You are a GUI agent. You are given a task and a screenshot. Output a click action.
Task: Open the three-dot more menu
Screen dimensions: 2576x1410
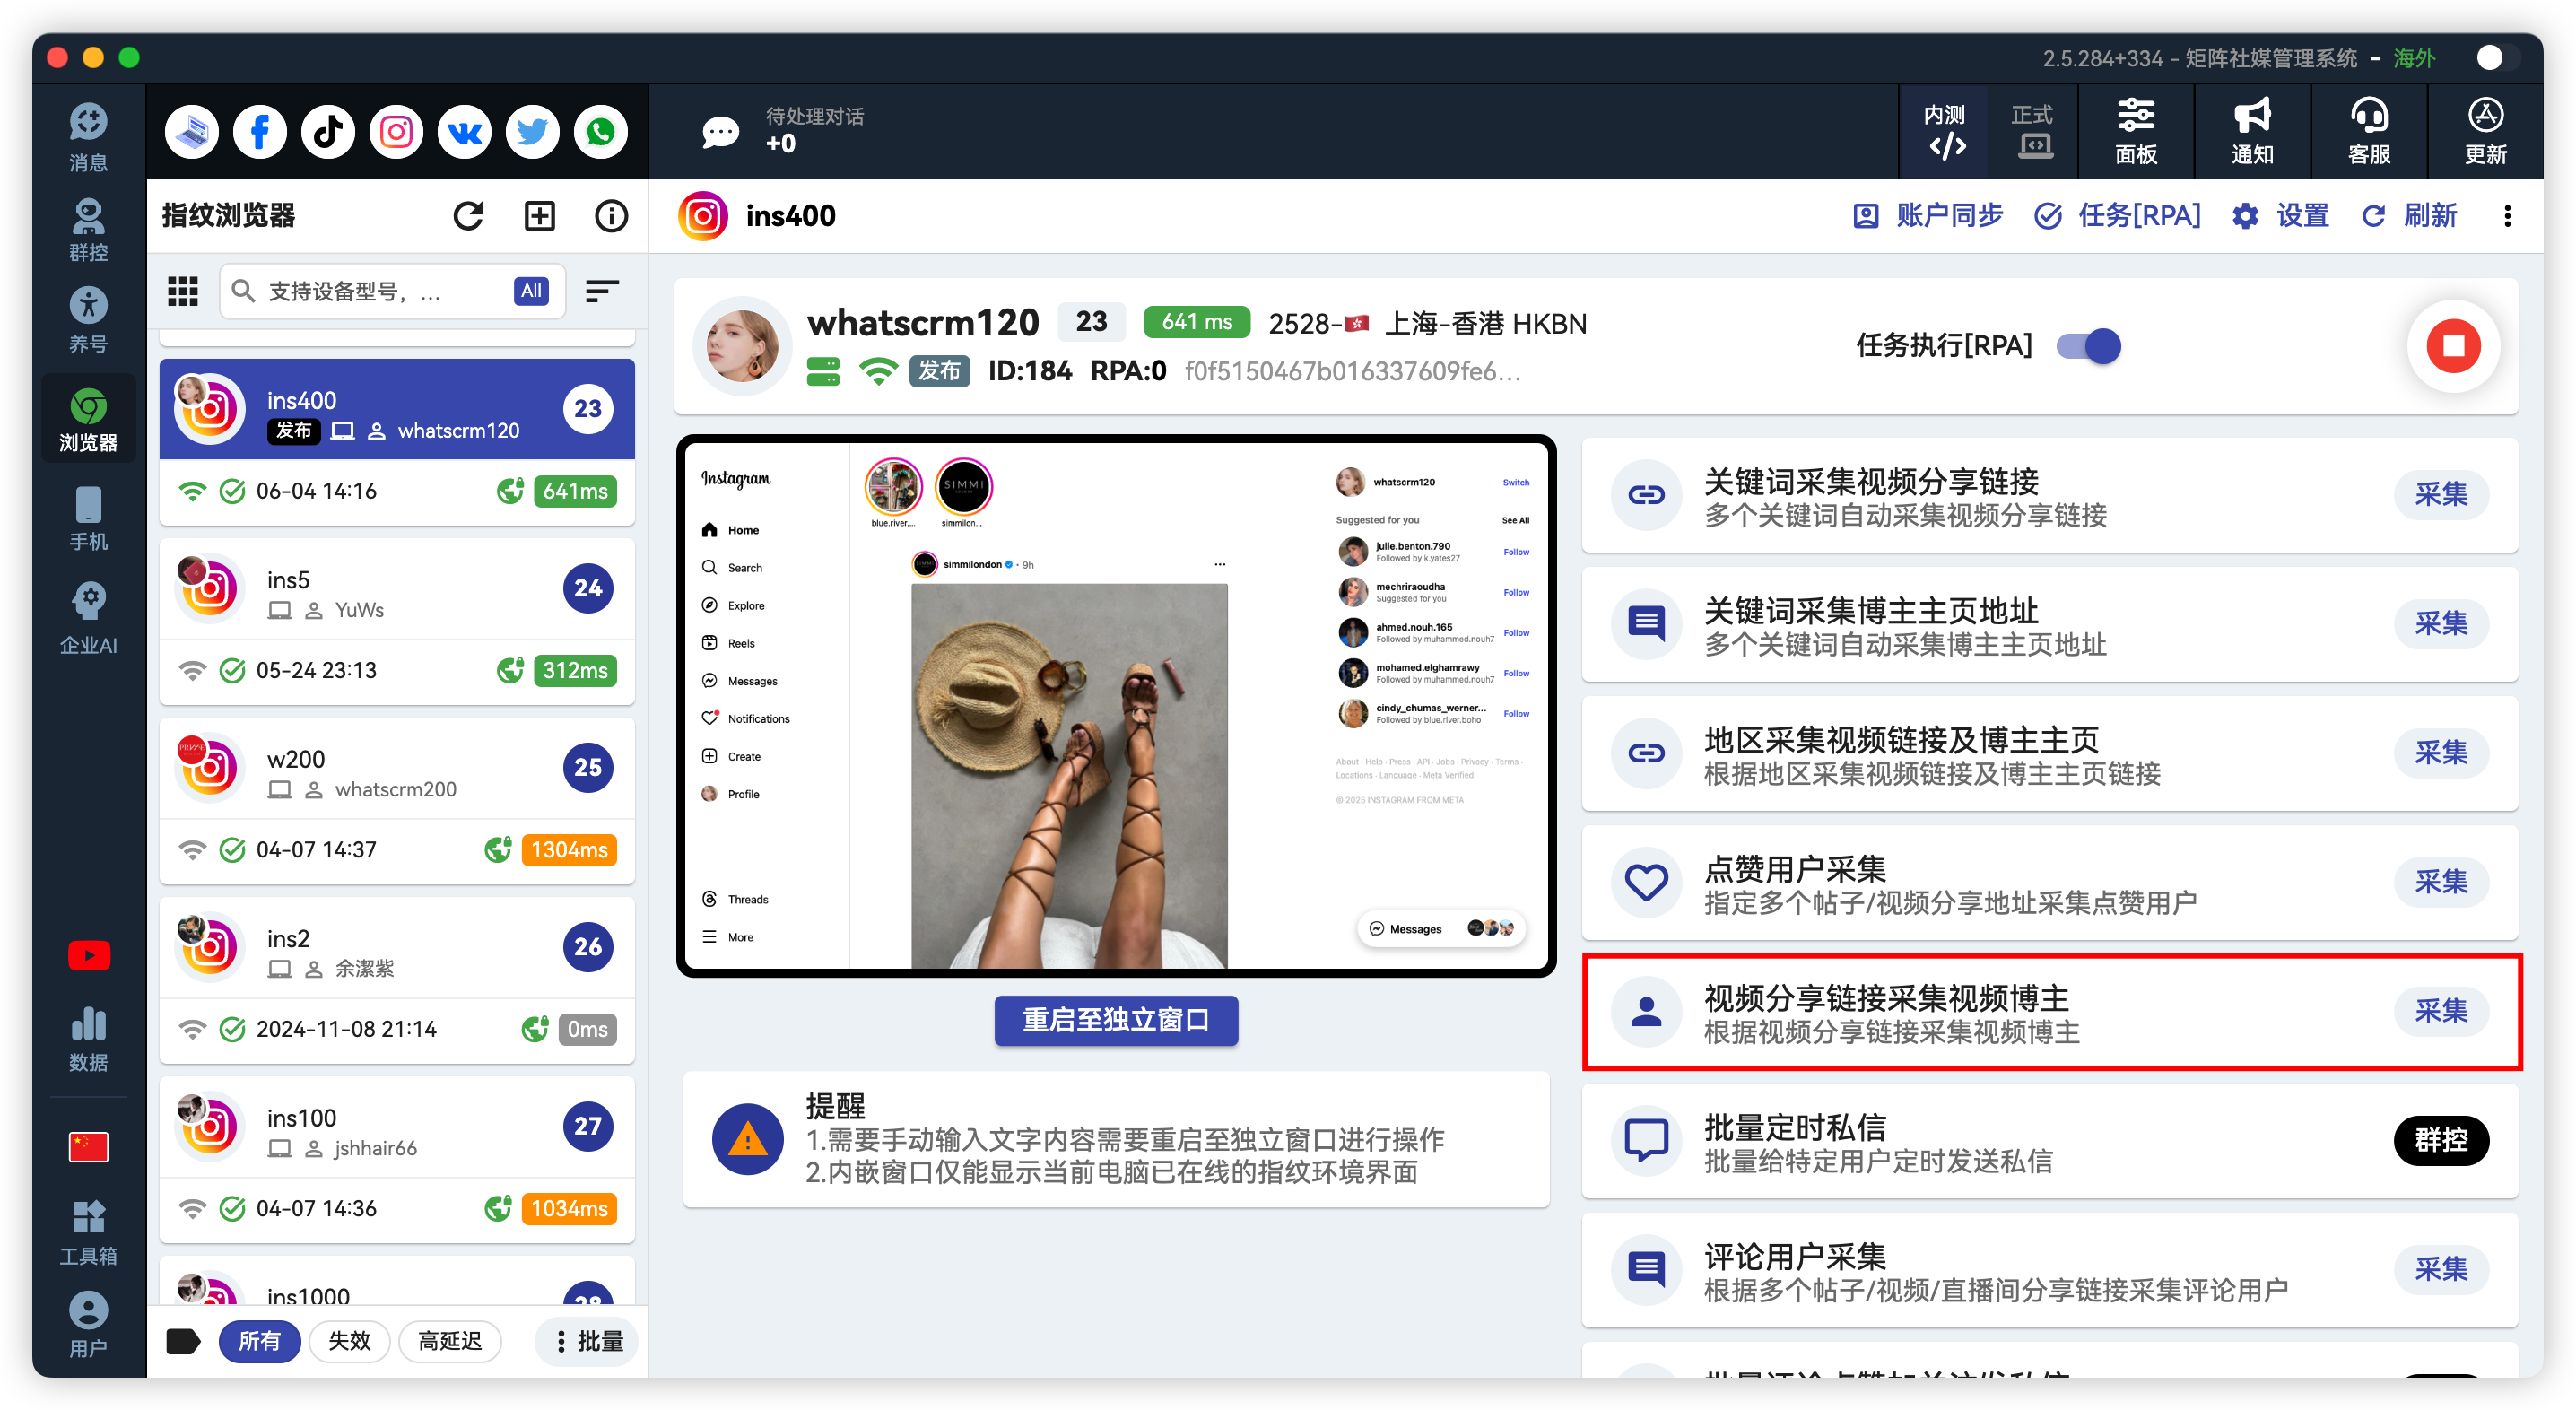pos(2507,216)
